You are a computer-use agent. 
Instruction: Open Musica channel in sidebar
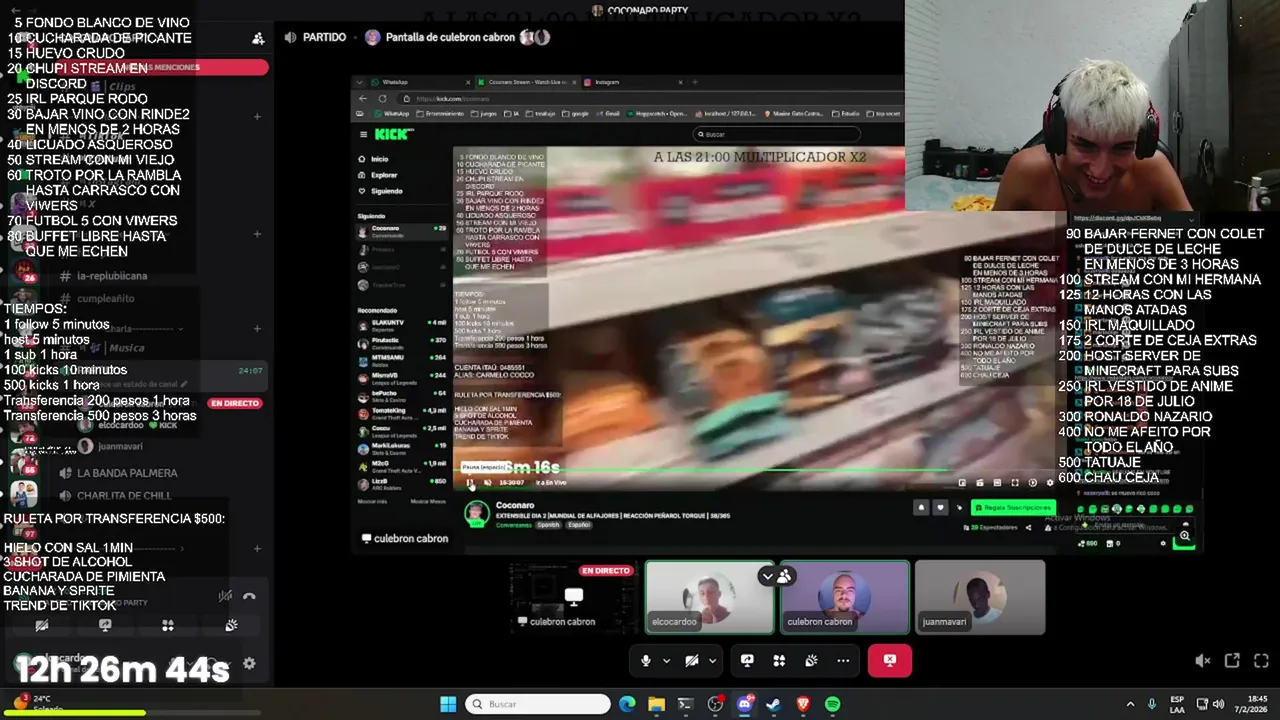(x=126, y=348)
